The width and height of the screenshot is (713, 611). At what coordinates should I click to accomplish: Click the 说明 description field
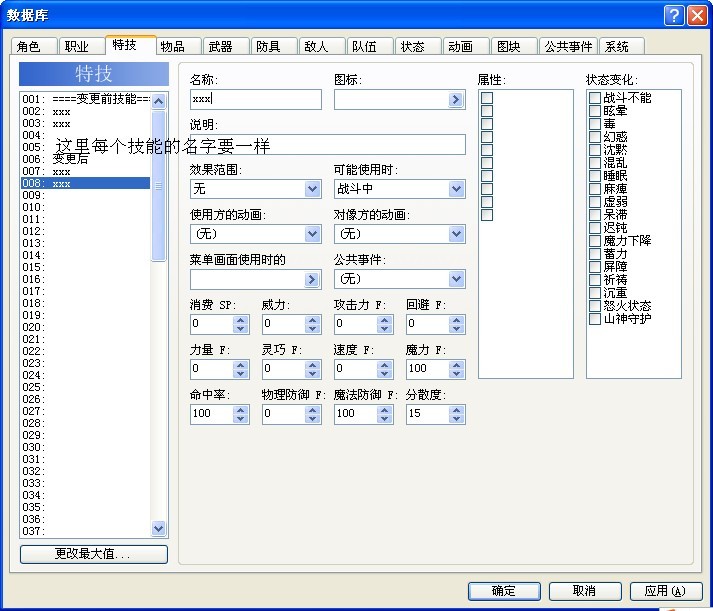click(x=327, y=145)
